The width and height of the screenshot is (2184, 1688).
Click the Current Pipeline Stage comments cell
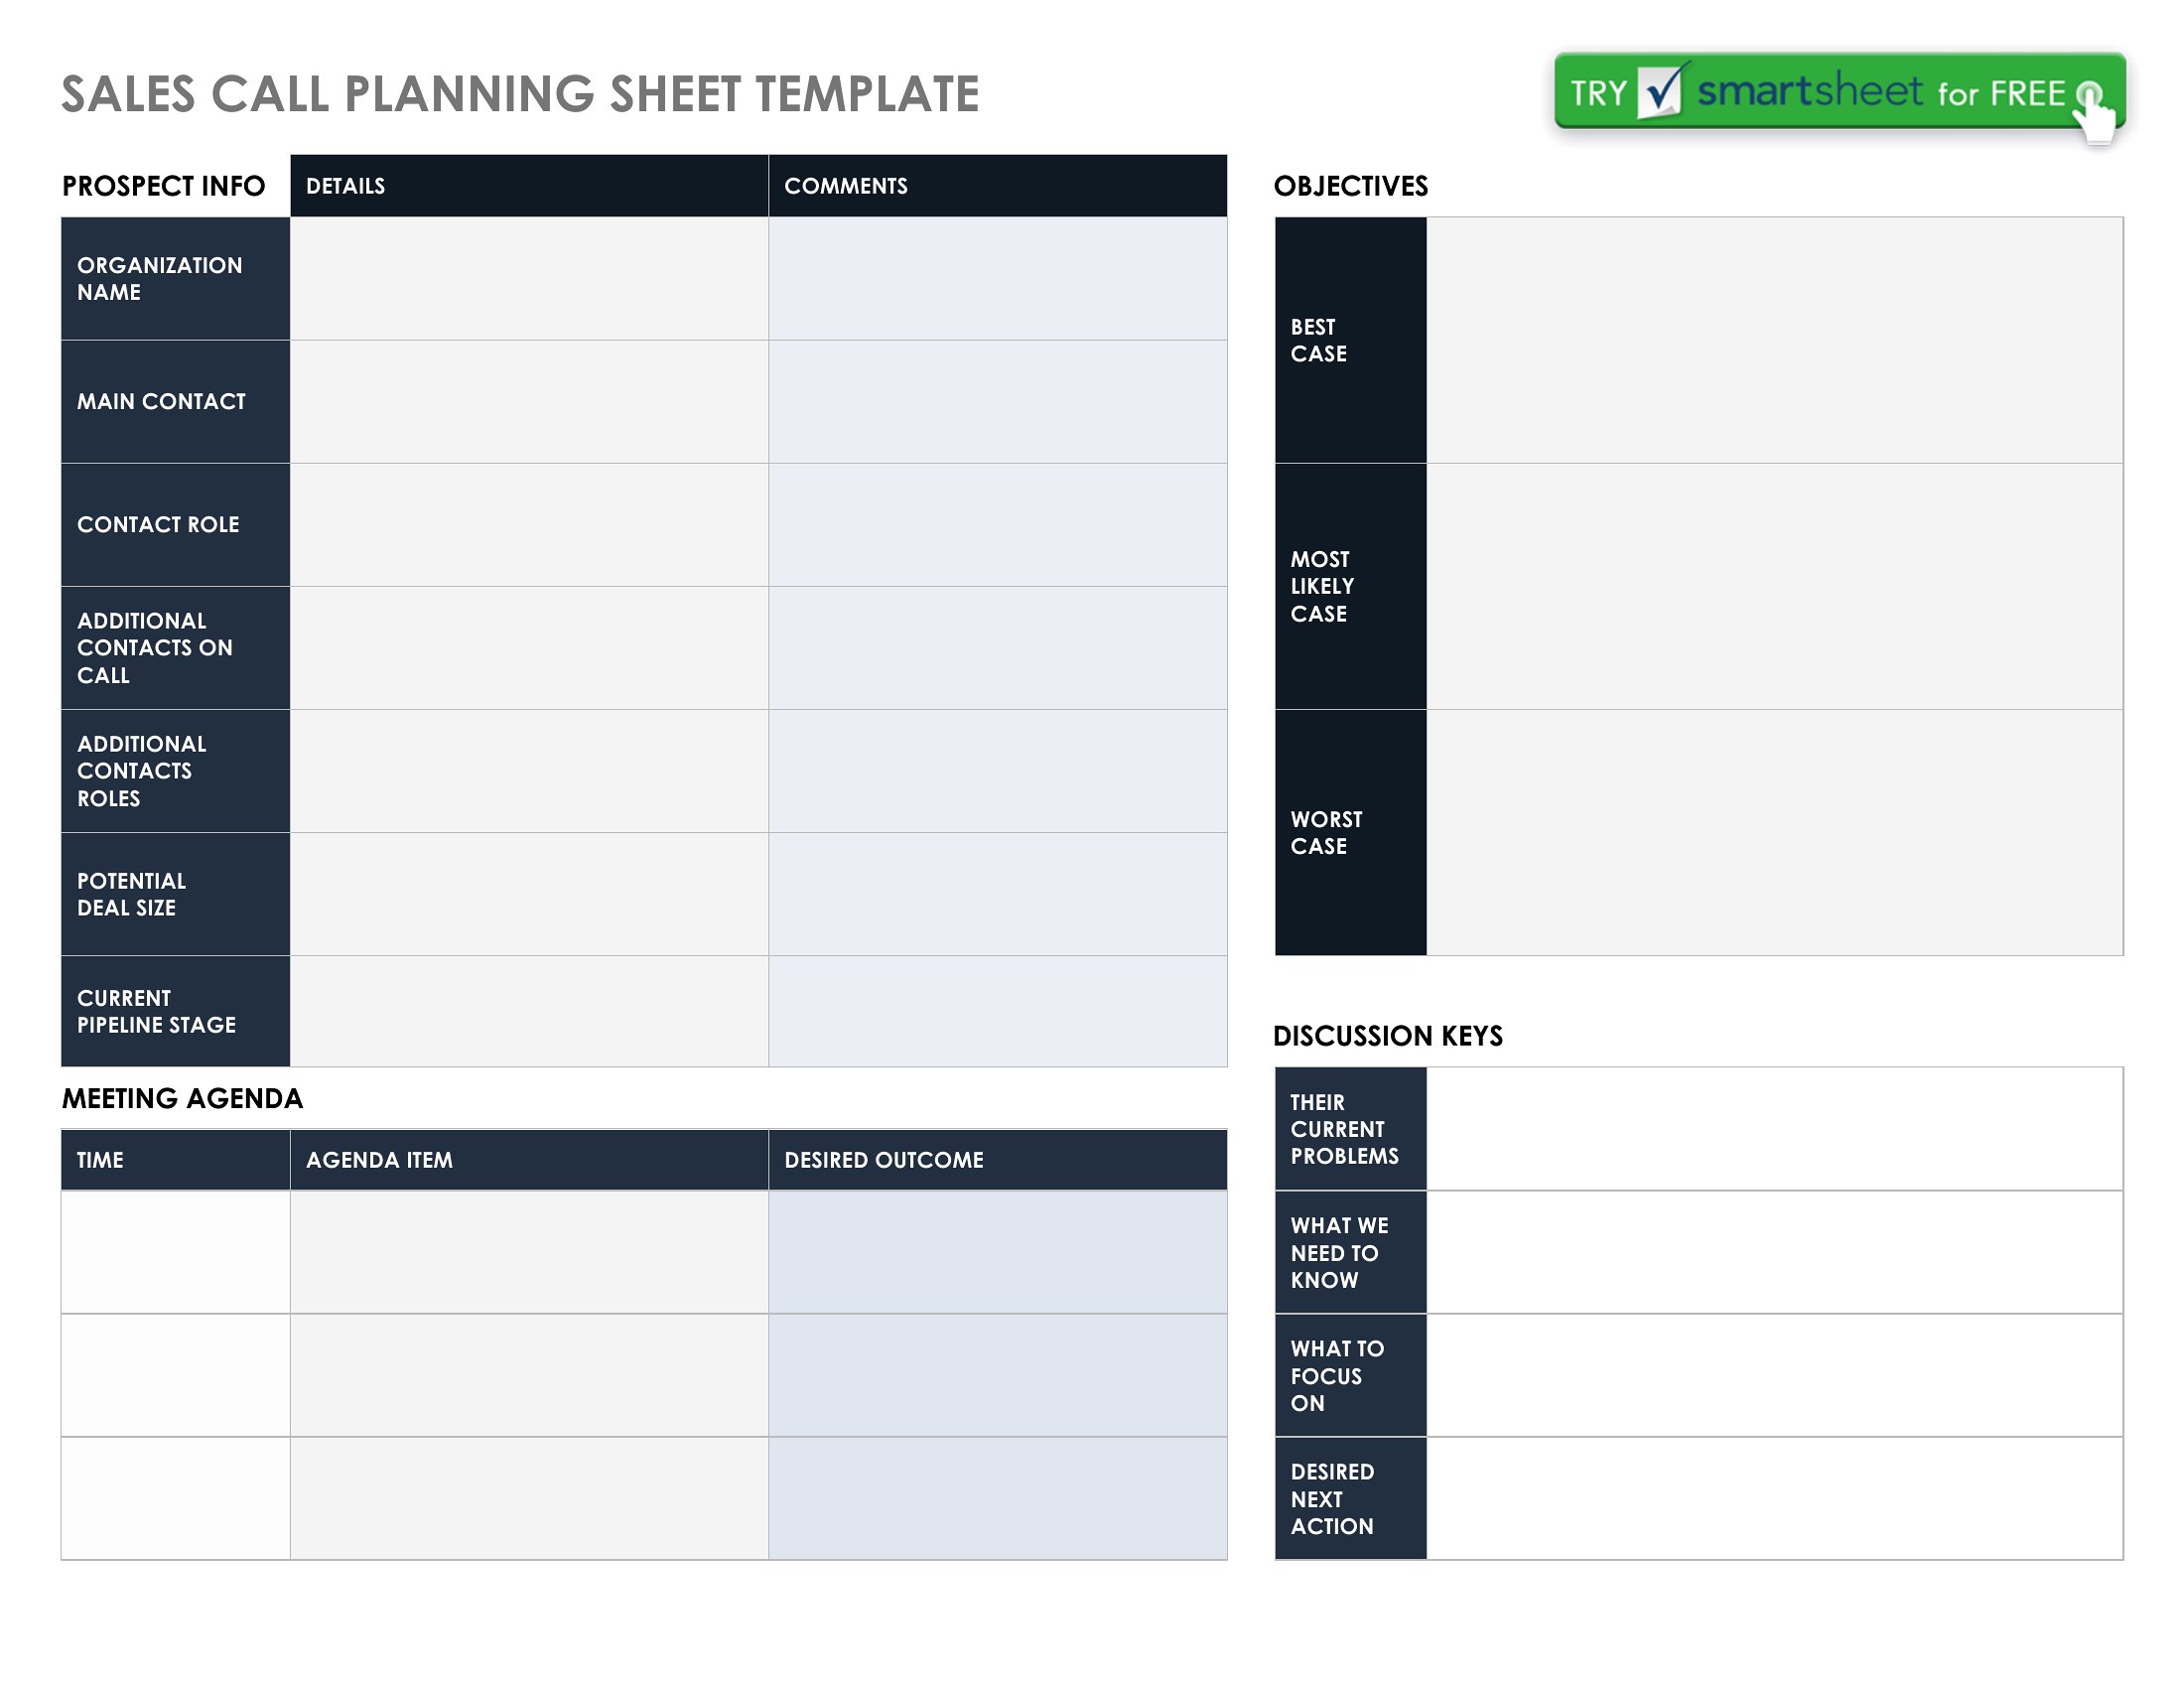coord(998,1011)
